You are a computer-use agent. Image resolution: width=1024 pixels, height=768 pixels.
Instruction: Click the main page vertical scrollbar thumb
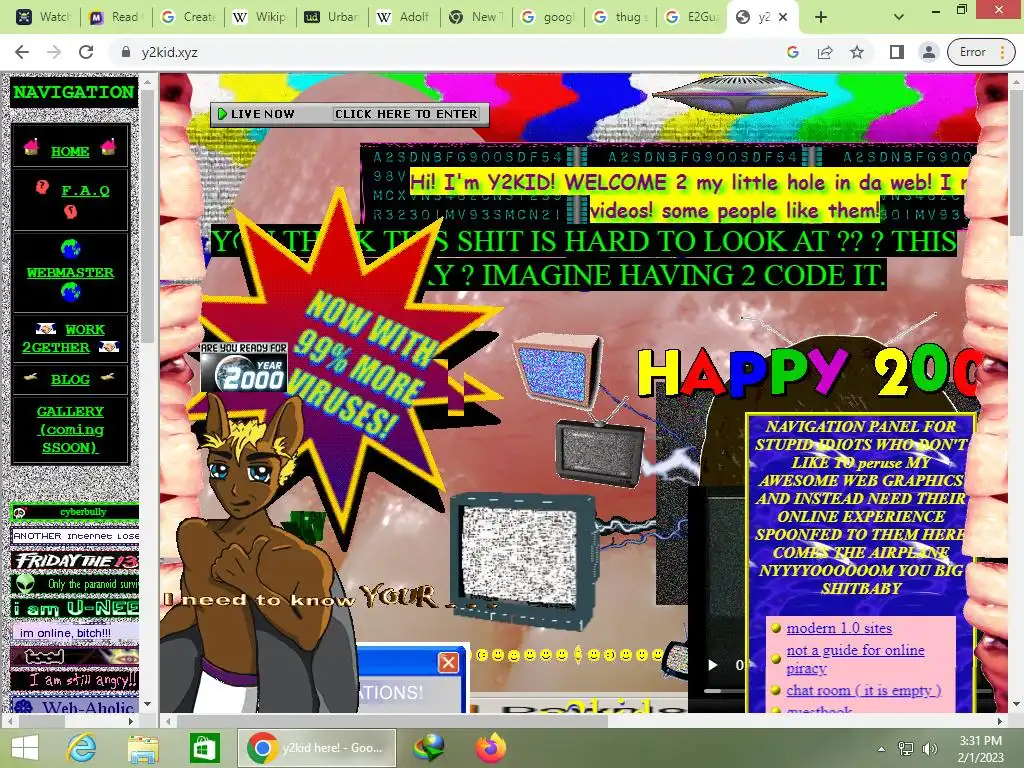click(1016, 162)
